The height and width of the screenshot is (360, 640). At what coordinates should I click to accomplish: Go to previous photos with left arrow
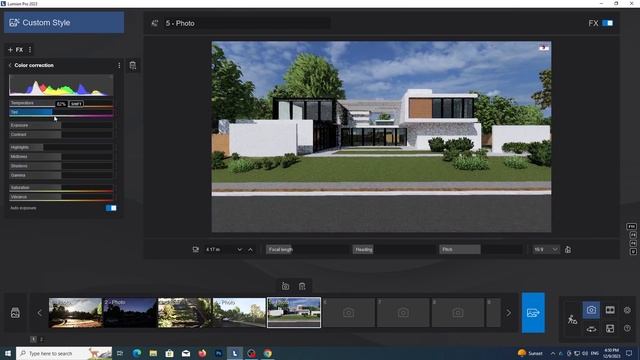40,313
